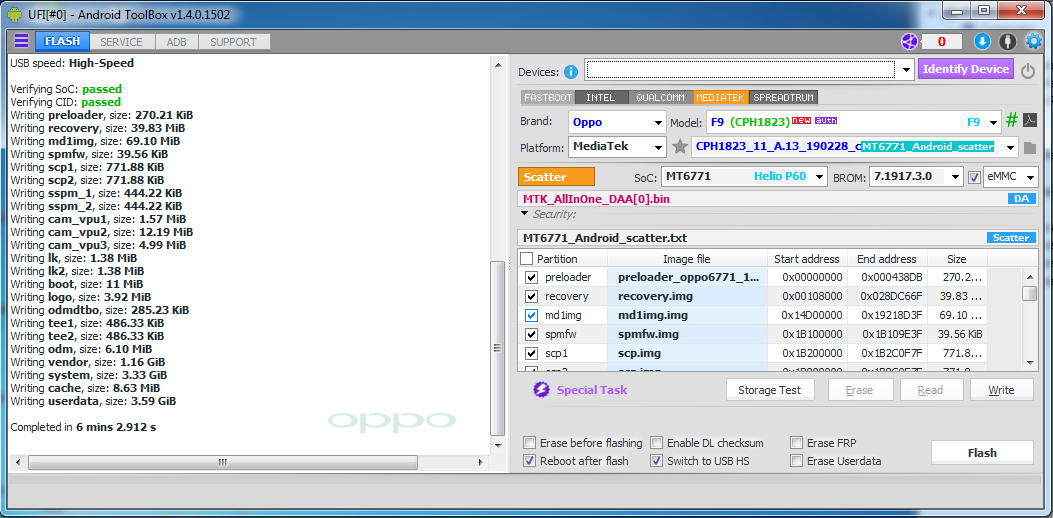Click the Image file column header
Screen dimensions: 1053x518
[686, 259]
